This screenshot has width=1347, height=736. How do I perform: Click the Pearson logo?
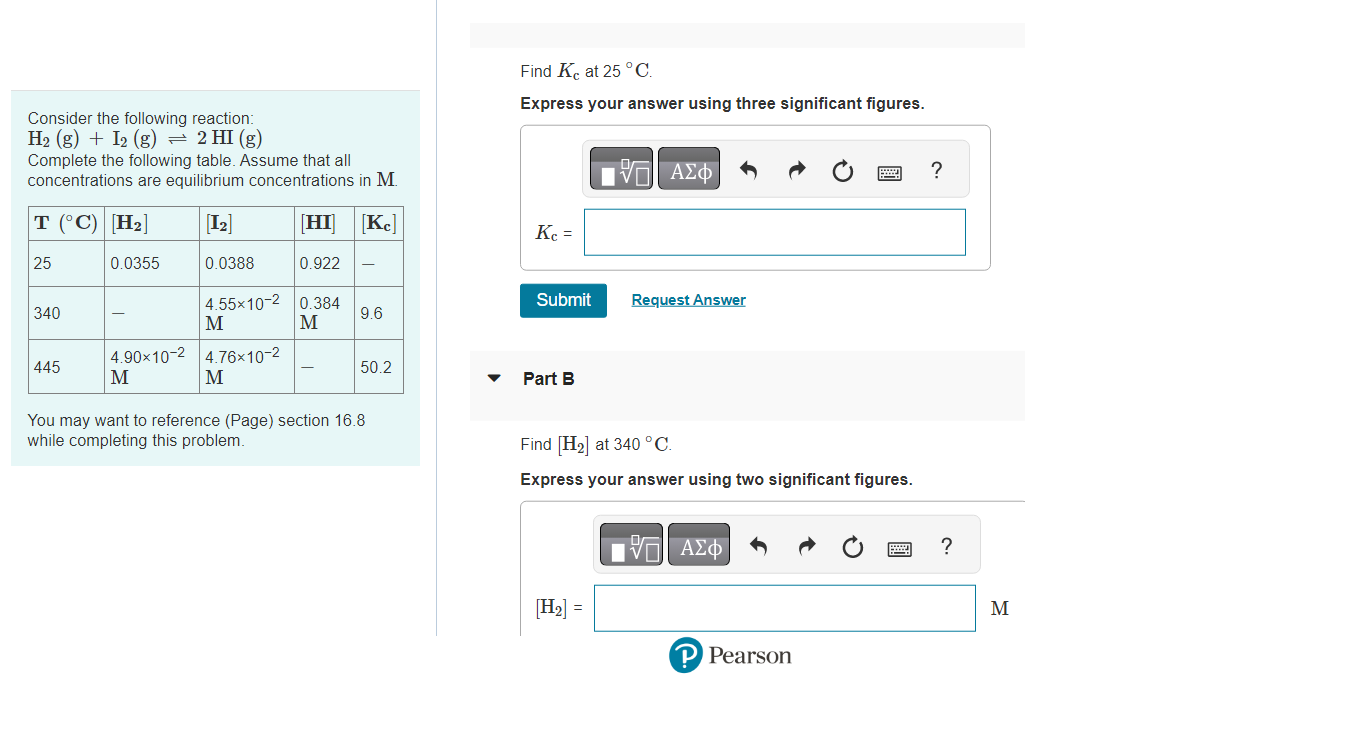coord(729,655)
